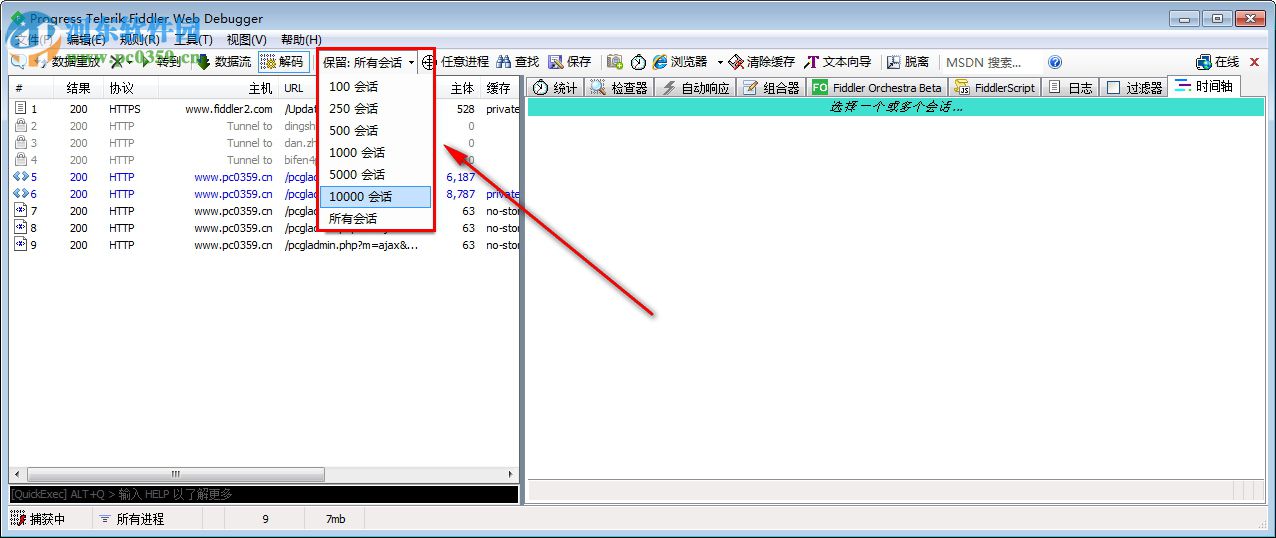
Task: Select session 5 www.pc0359.cn row
Action: click(264, 177)
